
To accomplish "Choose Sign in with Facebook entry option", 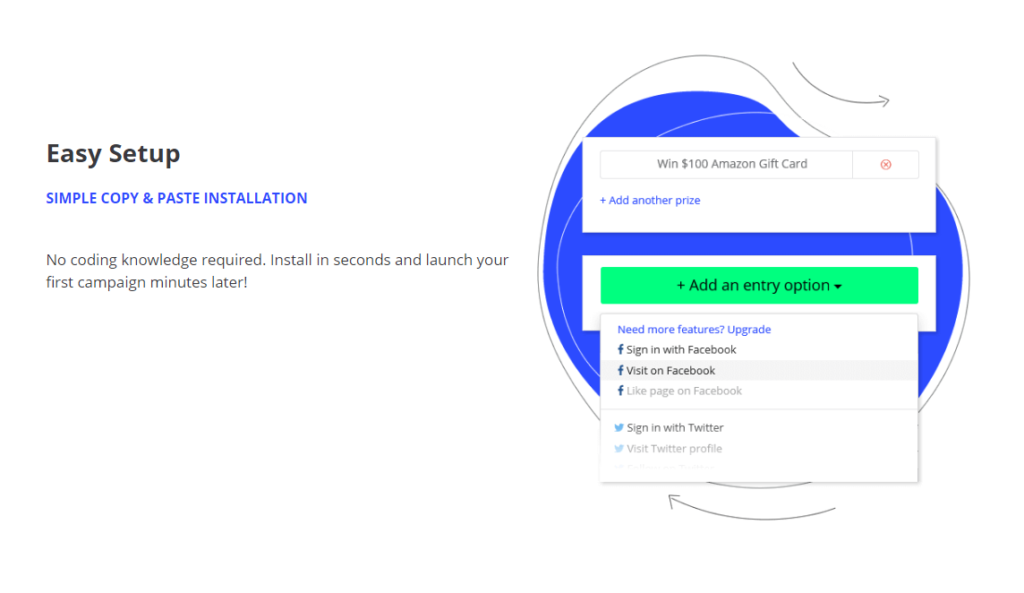I will point(681,350).
